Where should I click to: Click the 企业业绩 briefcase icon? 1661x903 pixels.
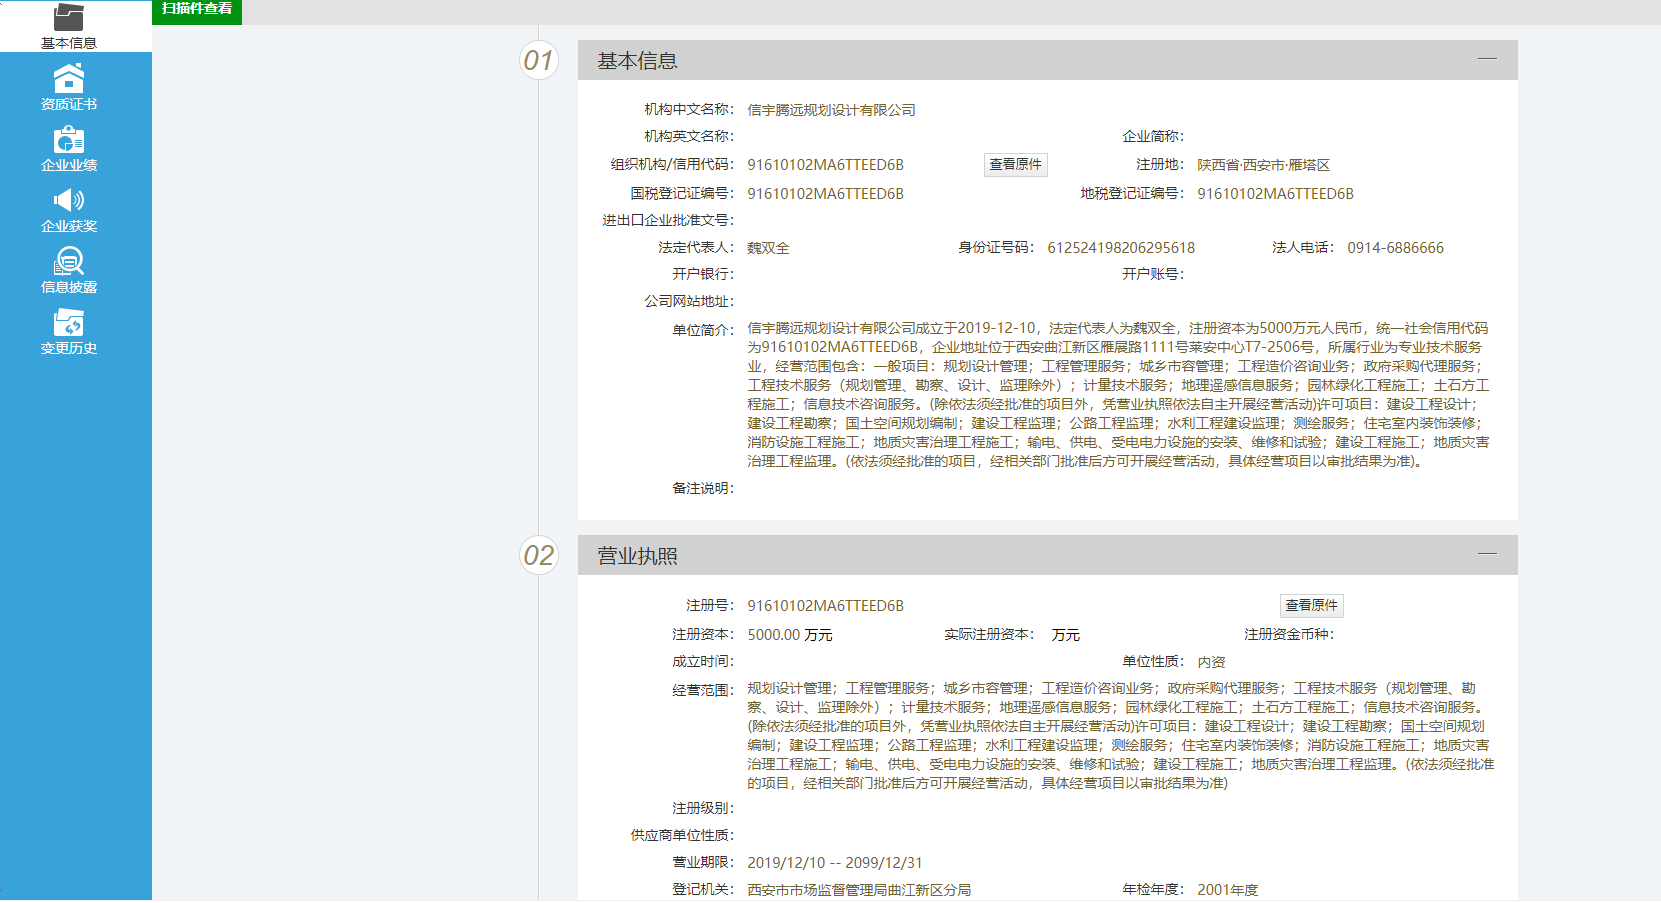[67, 142]
